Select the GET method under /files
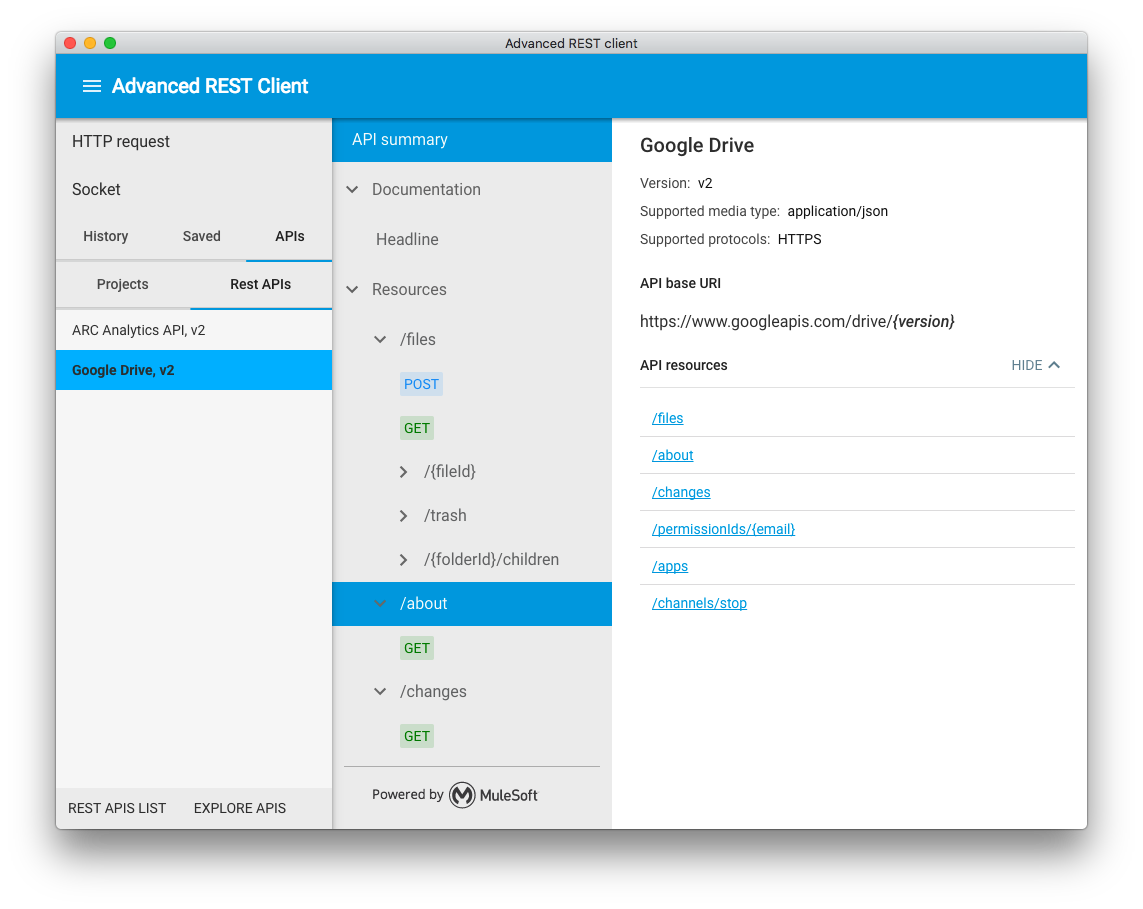The height and width of the screenshot is (909, 1143). (x=417, y=428)
